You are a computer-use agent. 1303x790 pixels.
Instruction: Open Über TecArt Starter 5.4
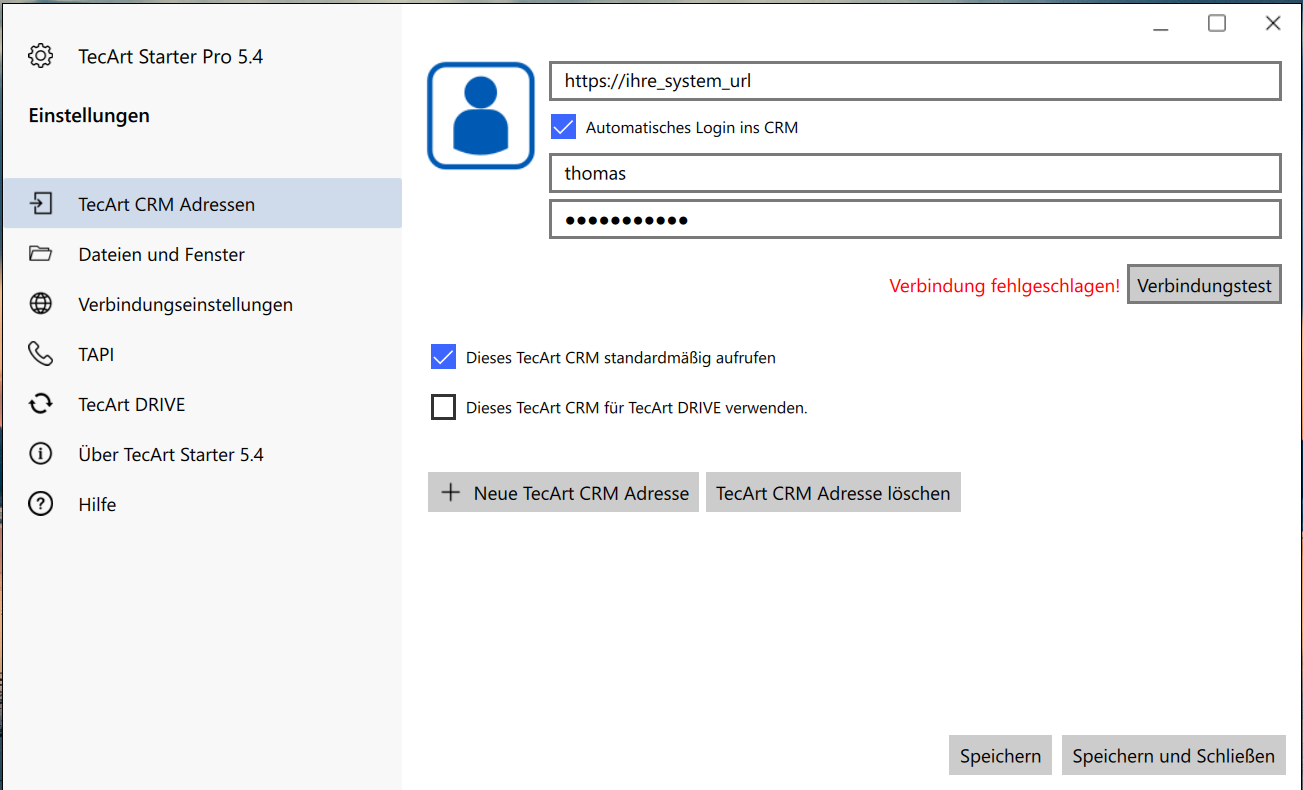202,454
